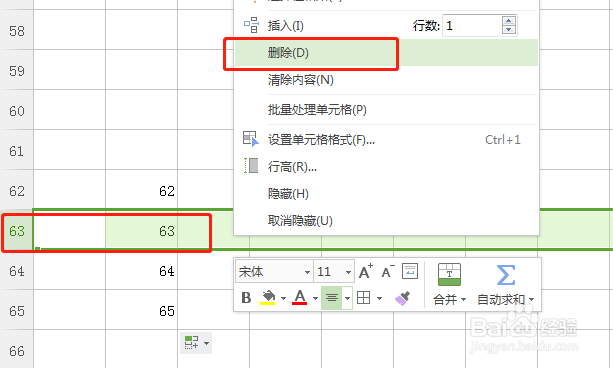Expand the AutoSum (自动求和) dropdown arrow
This screenshot has height=368, width=613.
(531, 300)
